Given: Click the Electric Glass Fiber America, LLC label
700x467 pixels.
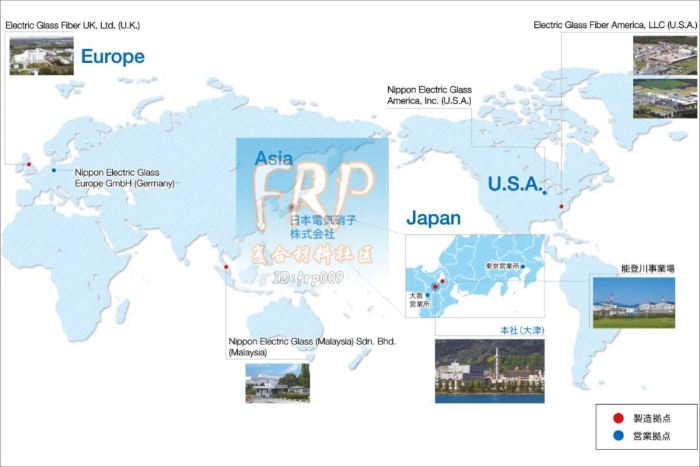Looking at the screenshot, I should pos(615,25).
